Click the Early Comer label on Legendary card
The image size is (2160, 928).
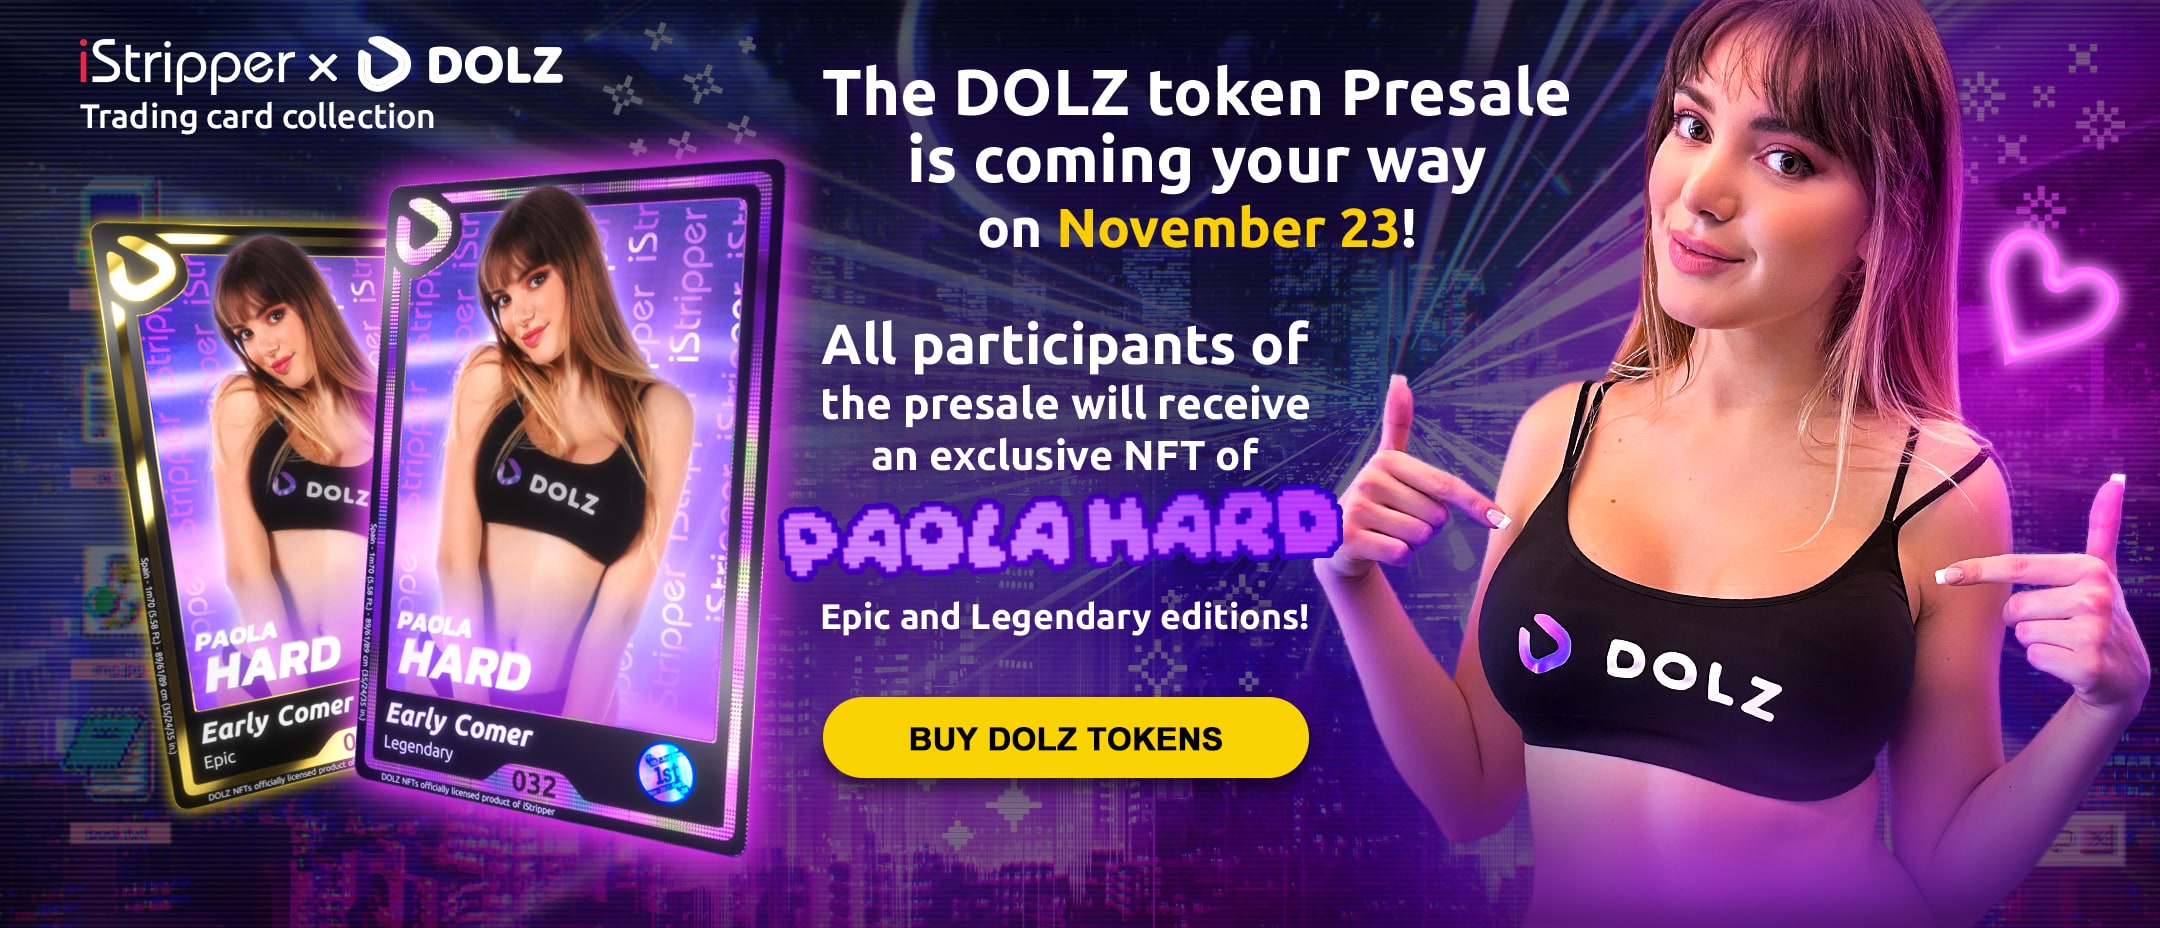(x=459, y=725)
